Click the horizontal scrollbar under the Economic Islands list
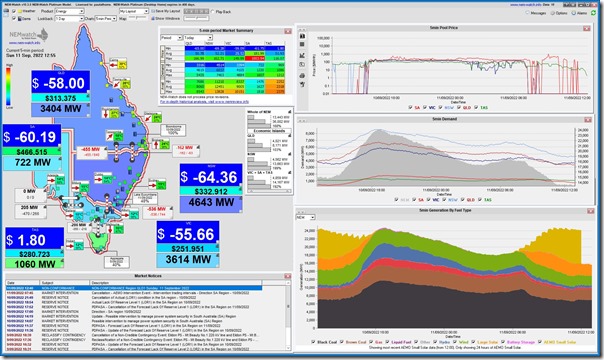 (x=269, y=191)
